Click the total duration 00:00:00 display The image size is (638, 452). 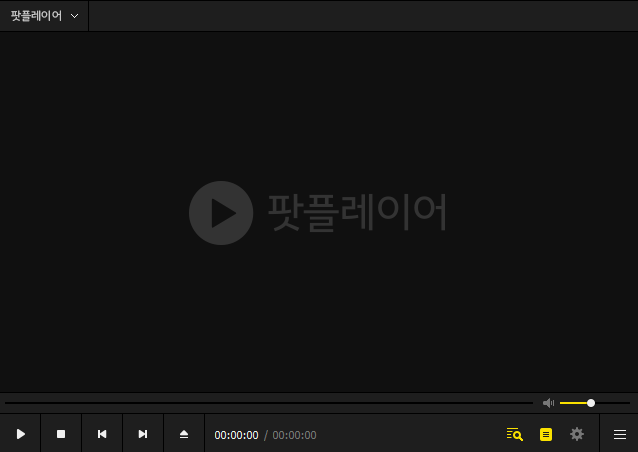pos(294,435)
